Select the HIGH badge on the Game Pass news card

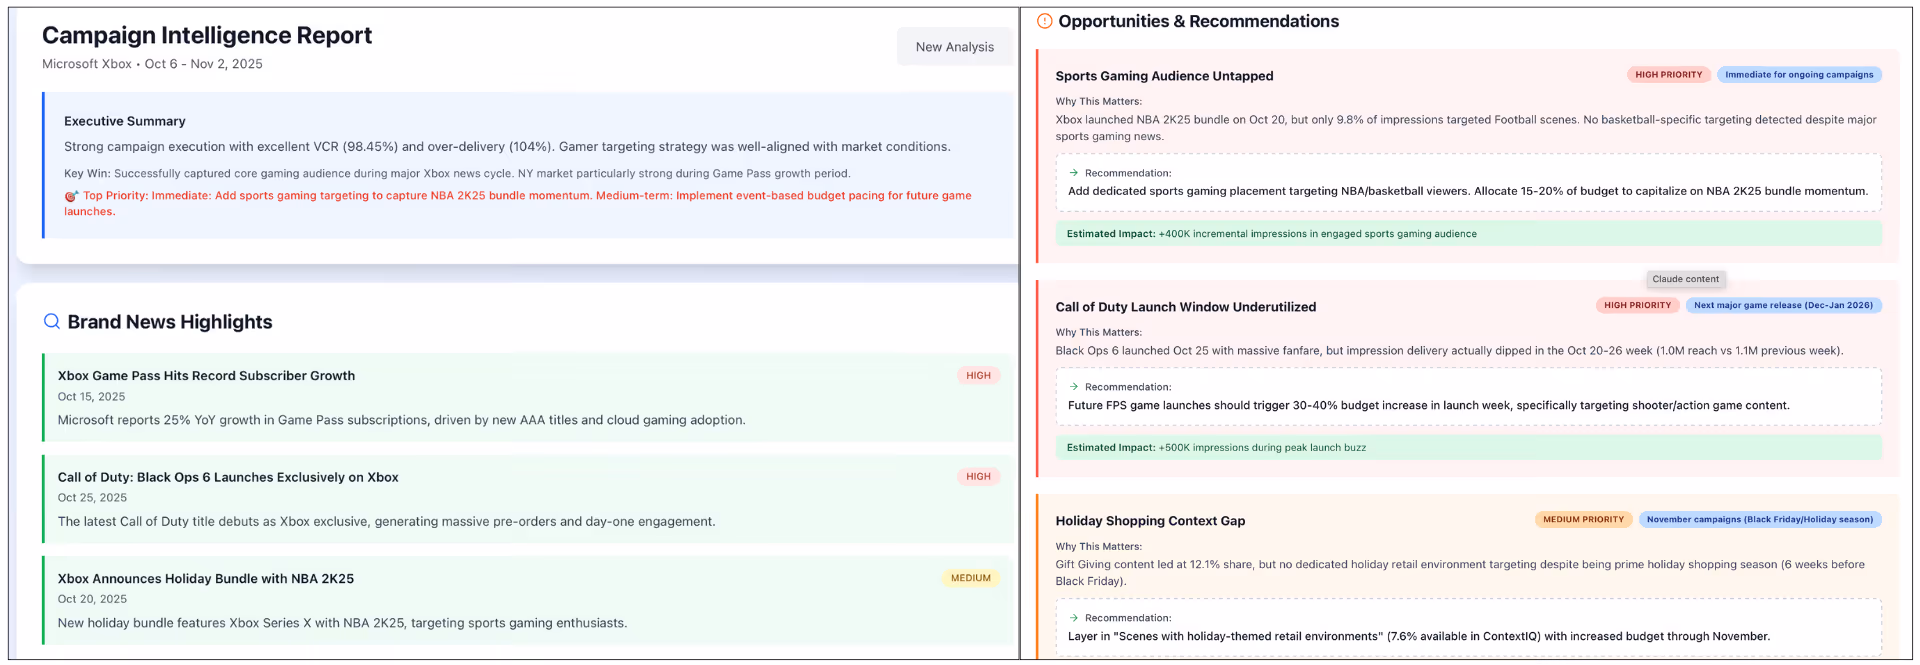(x=978, y=376)
